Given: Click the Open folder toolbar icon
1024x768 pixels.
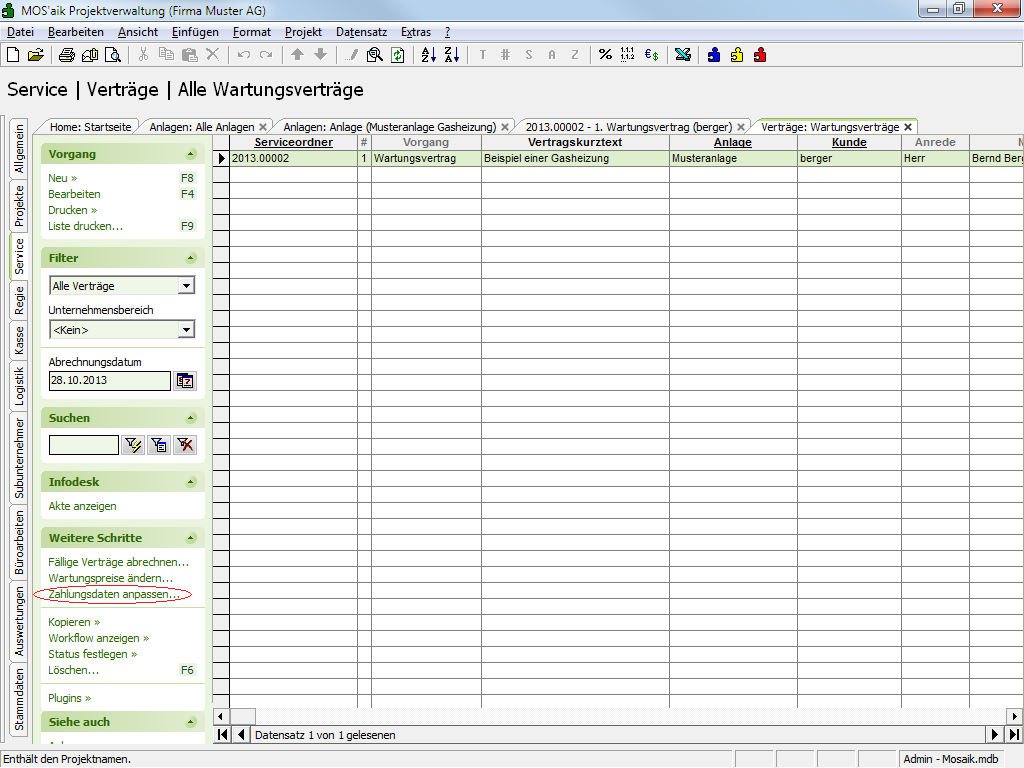Looking at the screenshot, I should coord(35,55).
